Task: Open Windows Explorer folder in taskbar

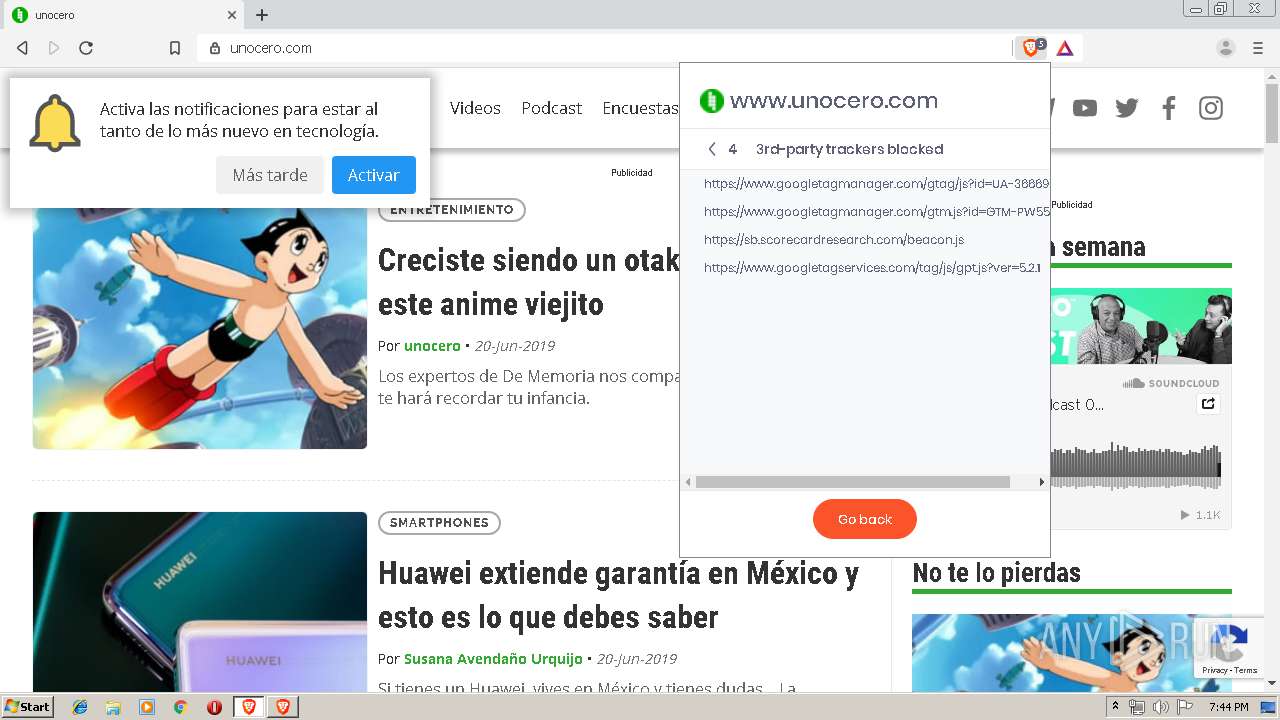Action: [x=113, y=707]
